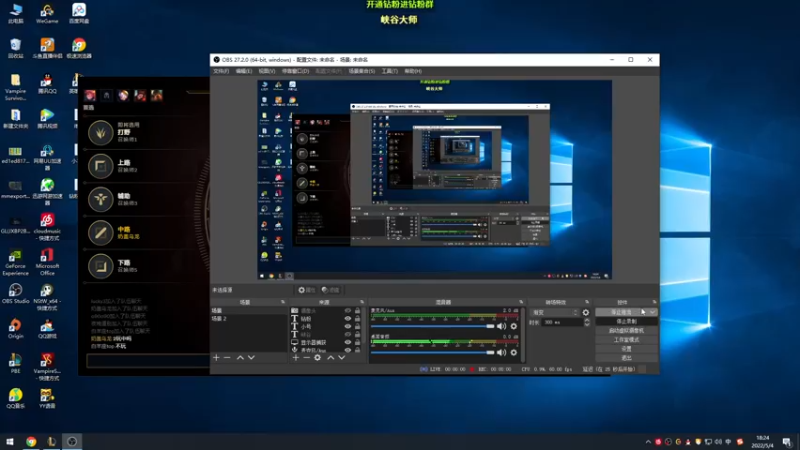800x450 pixels.
Task: Add a new scene with the plus icon
Action: tap(216, 358)
